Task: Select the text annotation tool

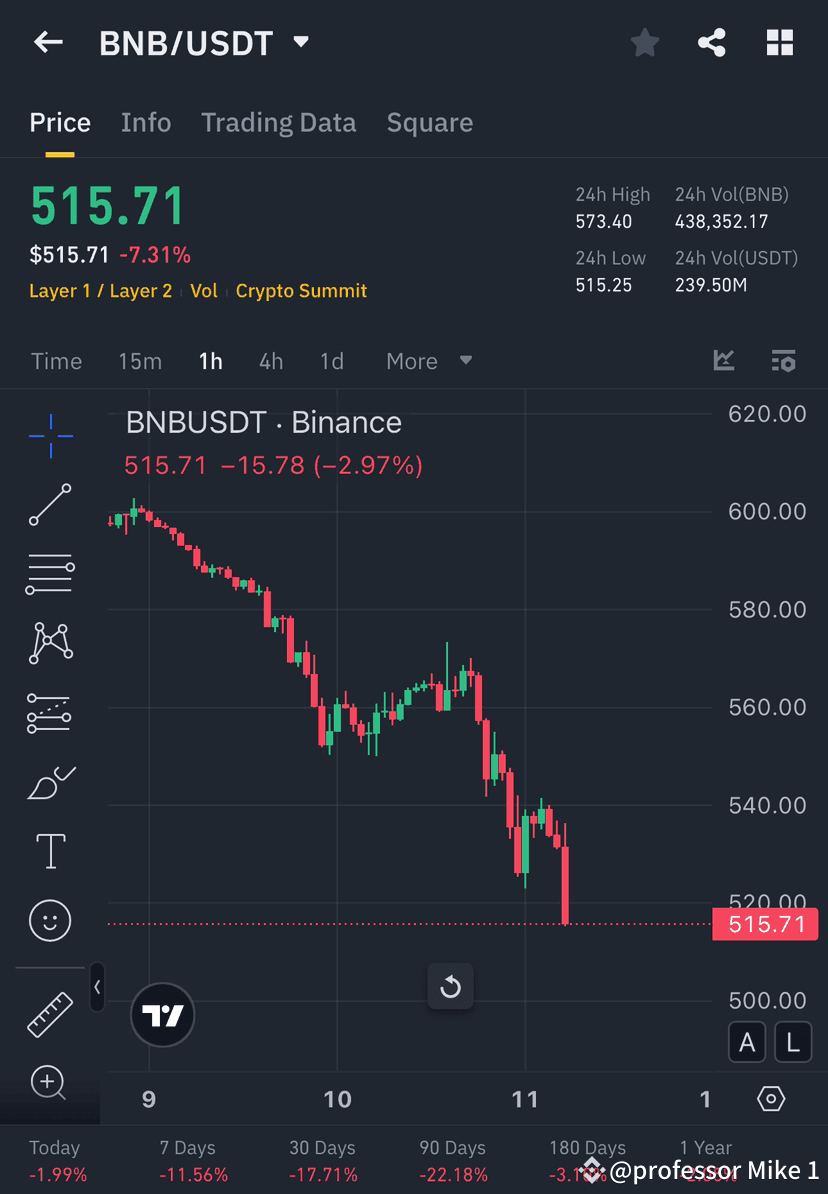Action: click(x=50, y=851)
